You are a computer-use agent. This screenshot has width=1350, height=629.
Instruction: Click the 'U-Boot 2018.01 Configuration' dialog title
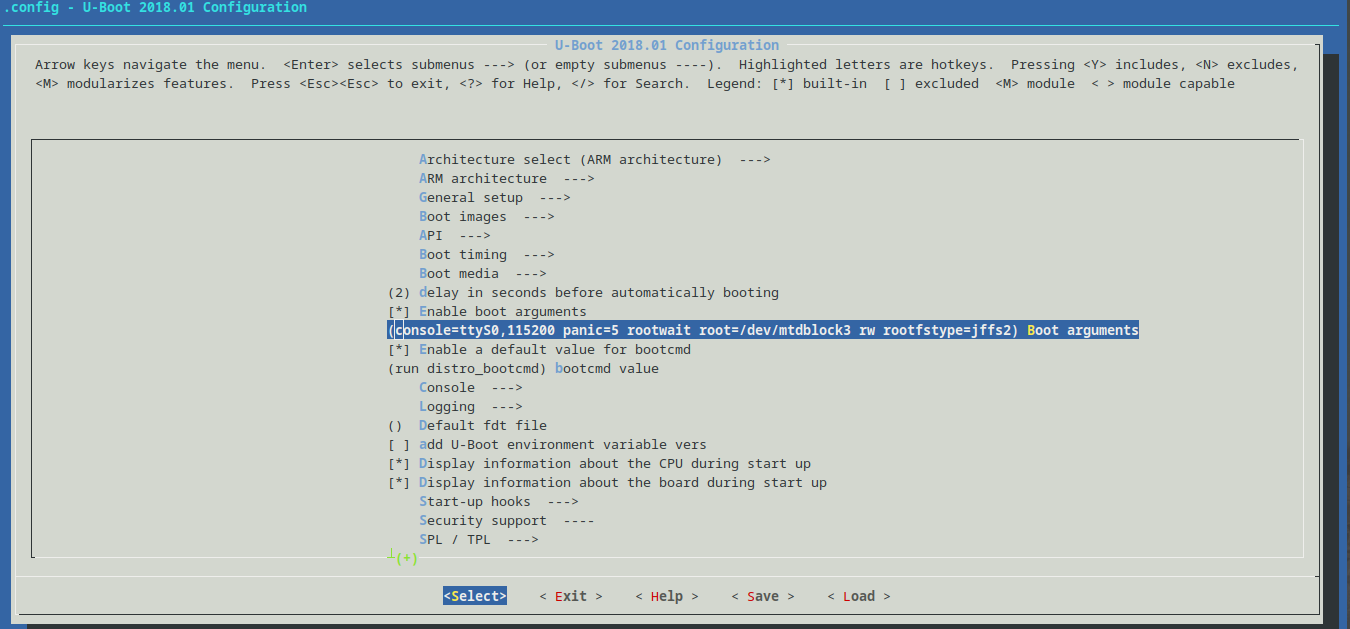click(667, 45)
